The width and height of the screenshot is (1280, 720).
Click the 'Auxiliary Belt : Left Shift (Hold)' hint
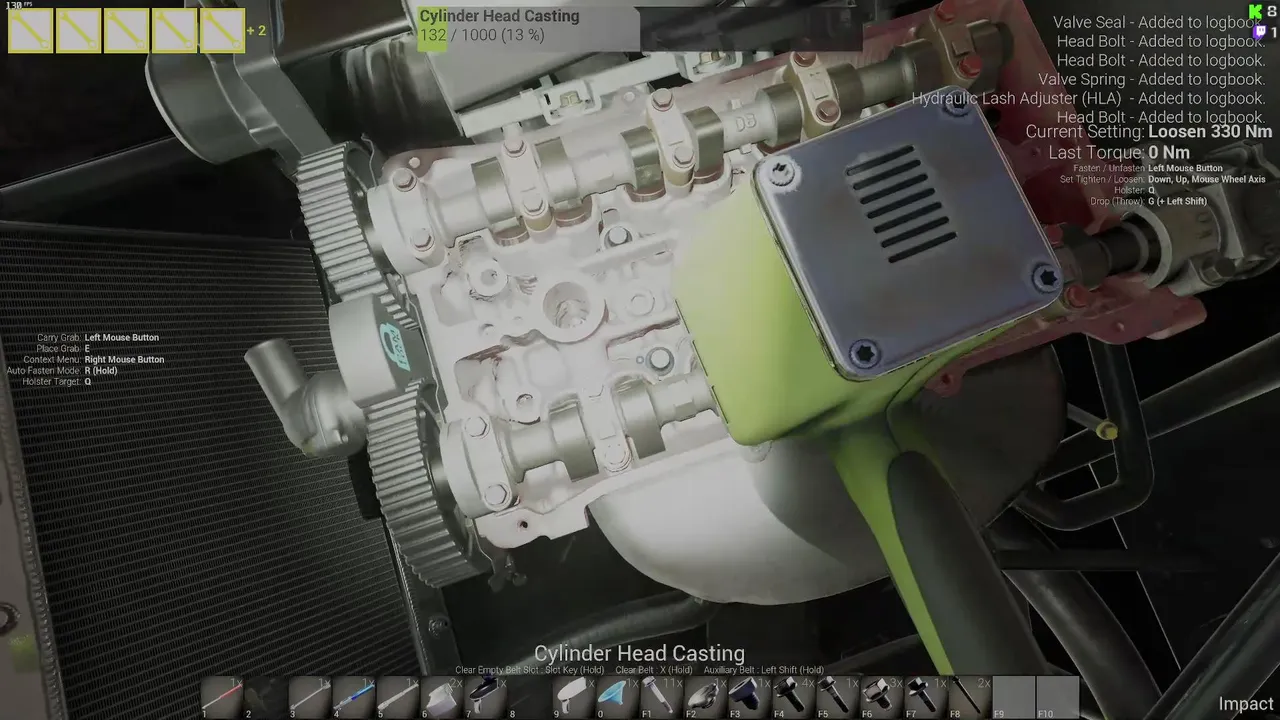pyautogui.click(x=764, y=670)
